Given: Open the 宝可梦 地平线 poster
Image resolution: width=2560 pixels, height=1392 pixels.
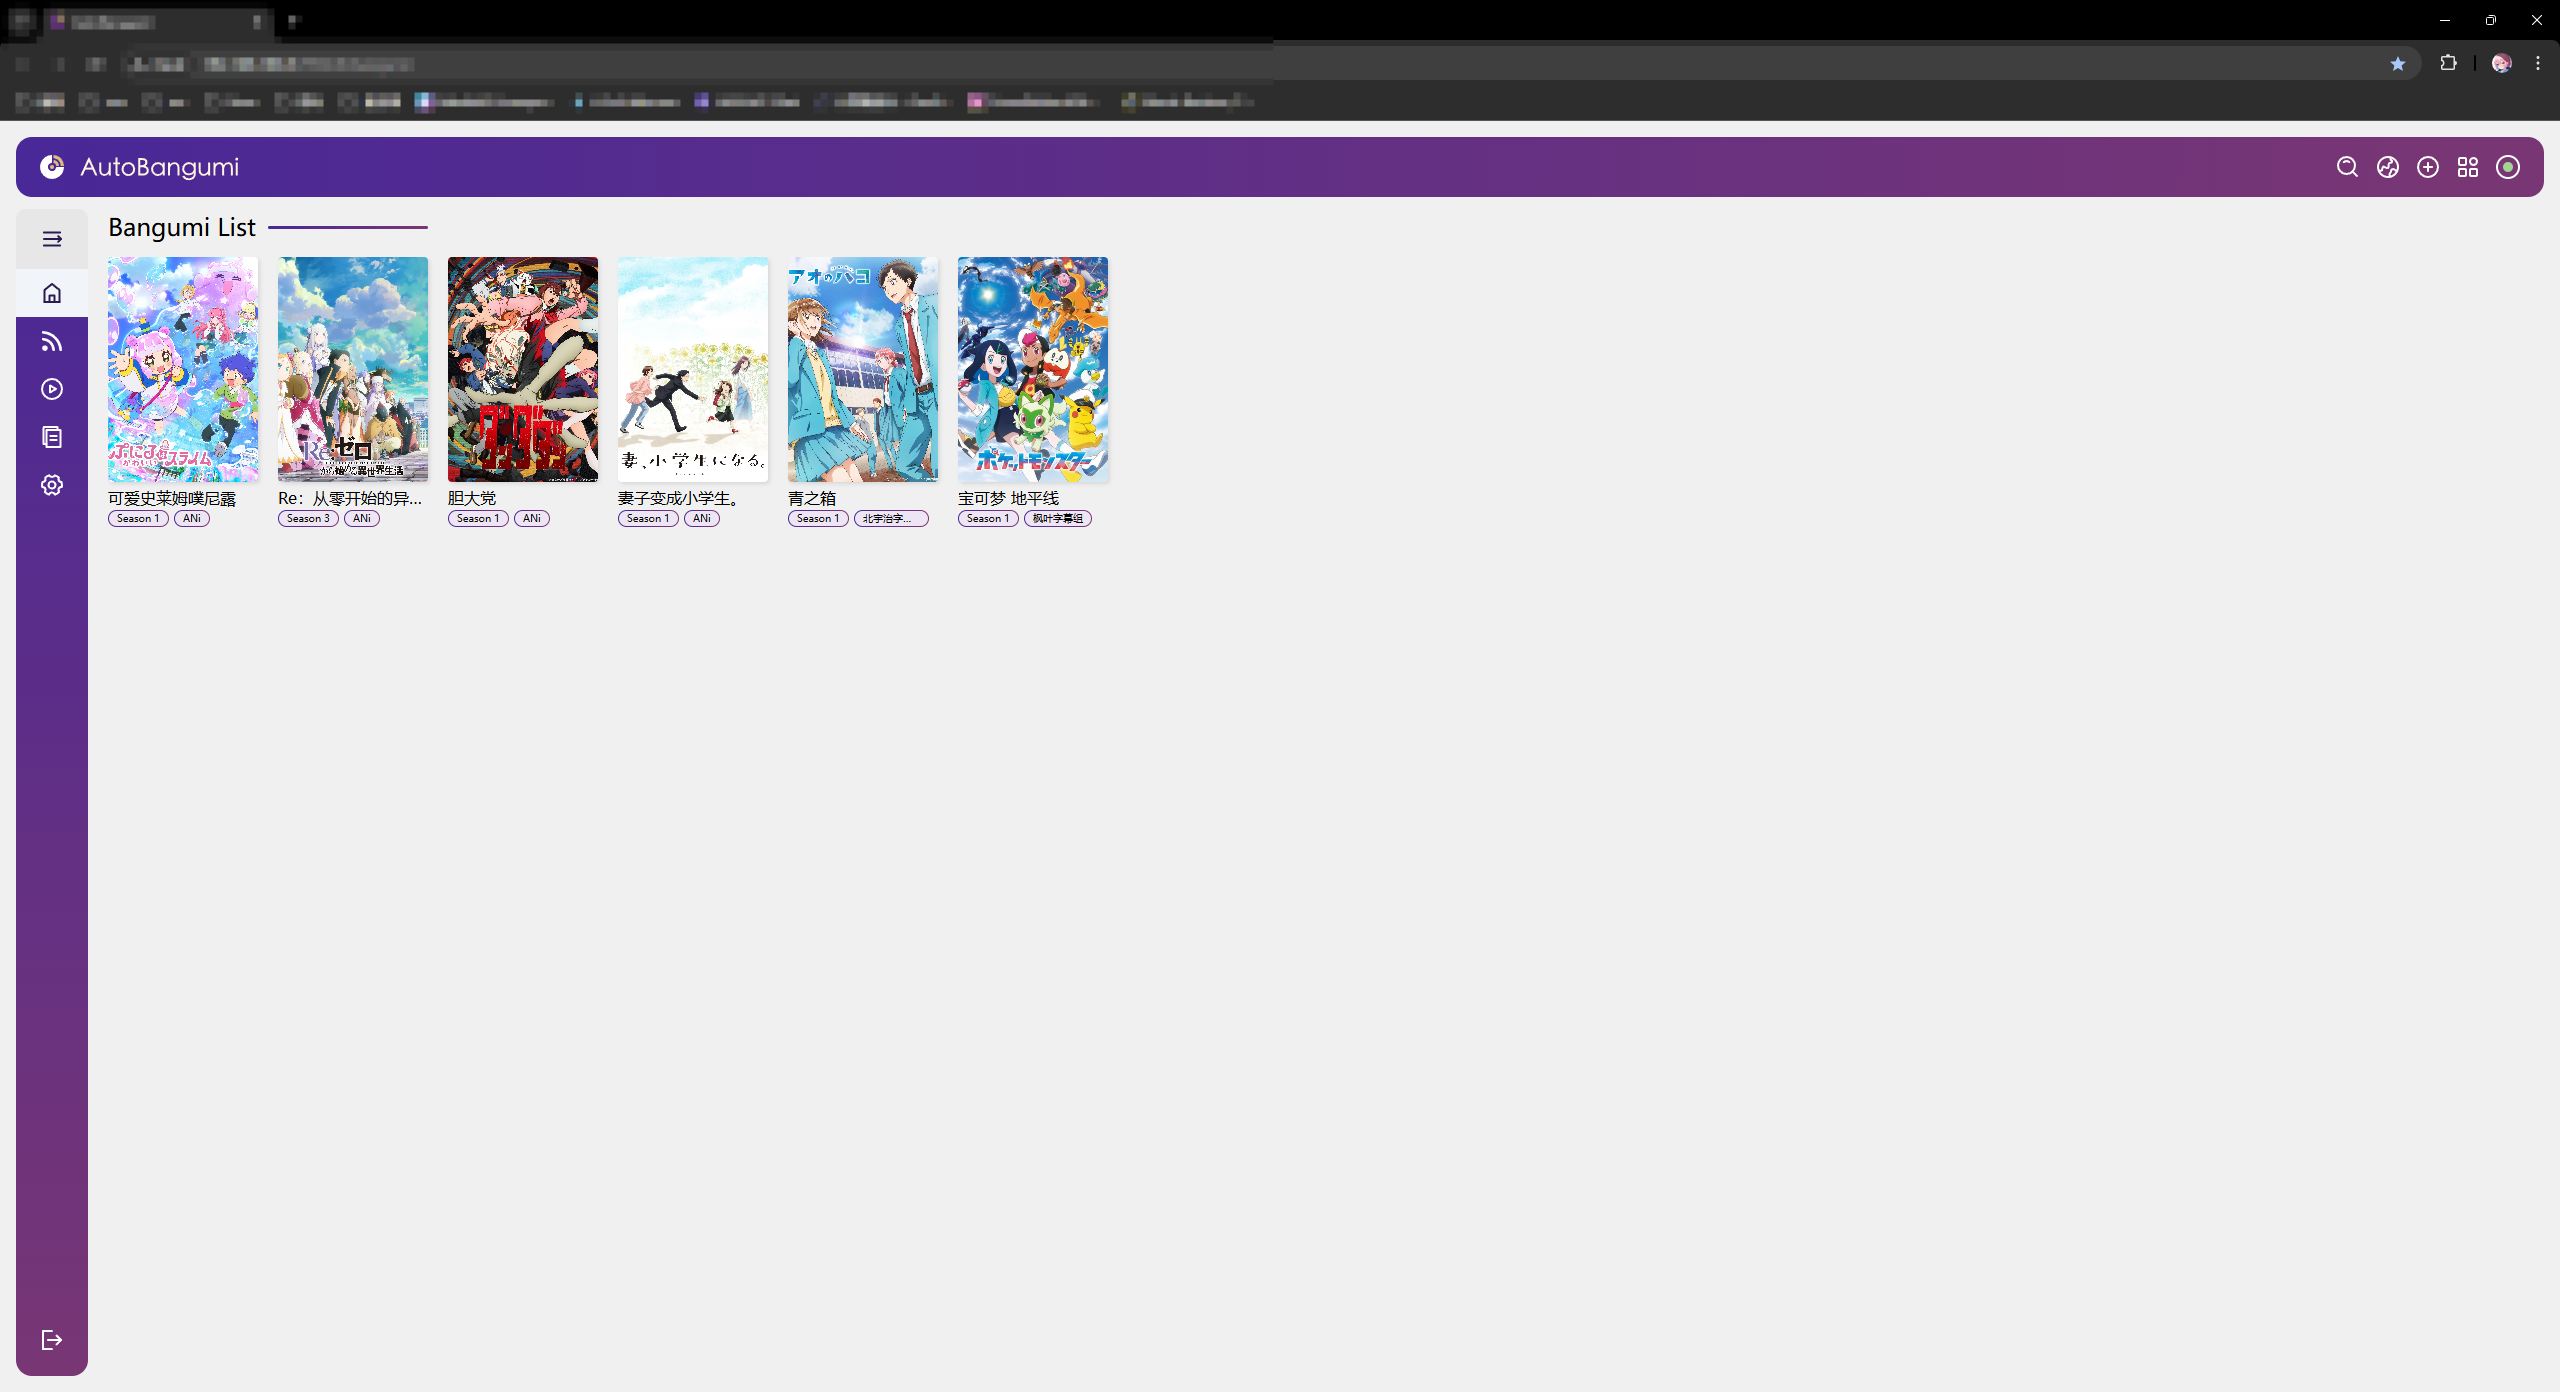Looking at the screenshot, I should coord(1033,369).
